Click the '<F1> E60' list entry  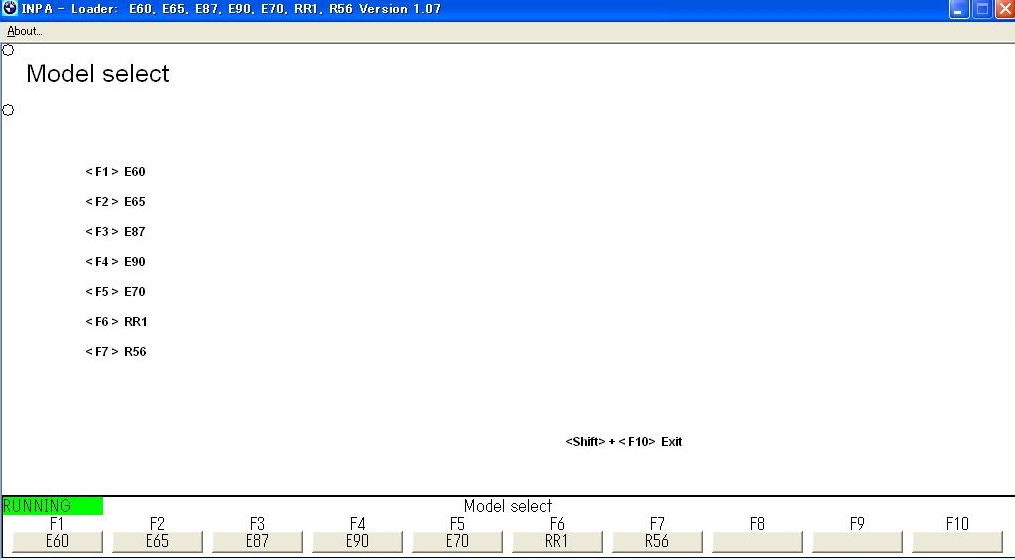[x=115, y=172]
